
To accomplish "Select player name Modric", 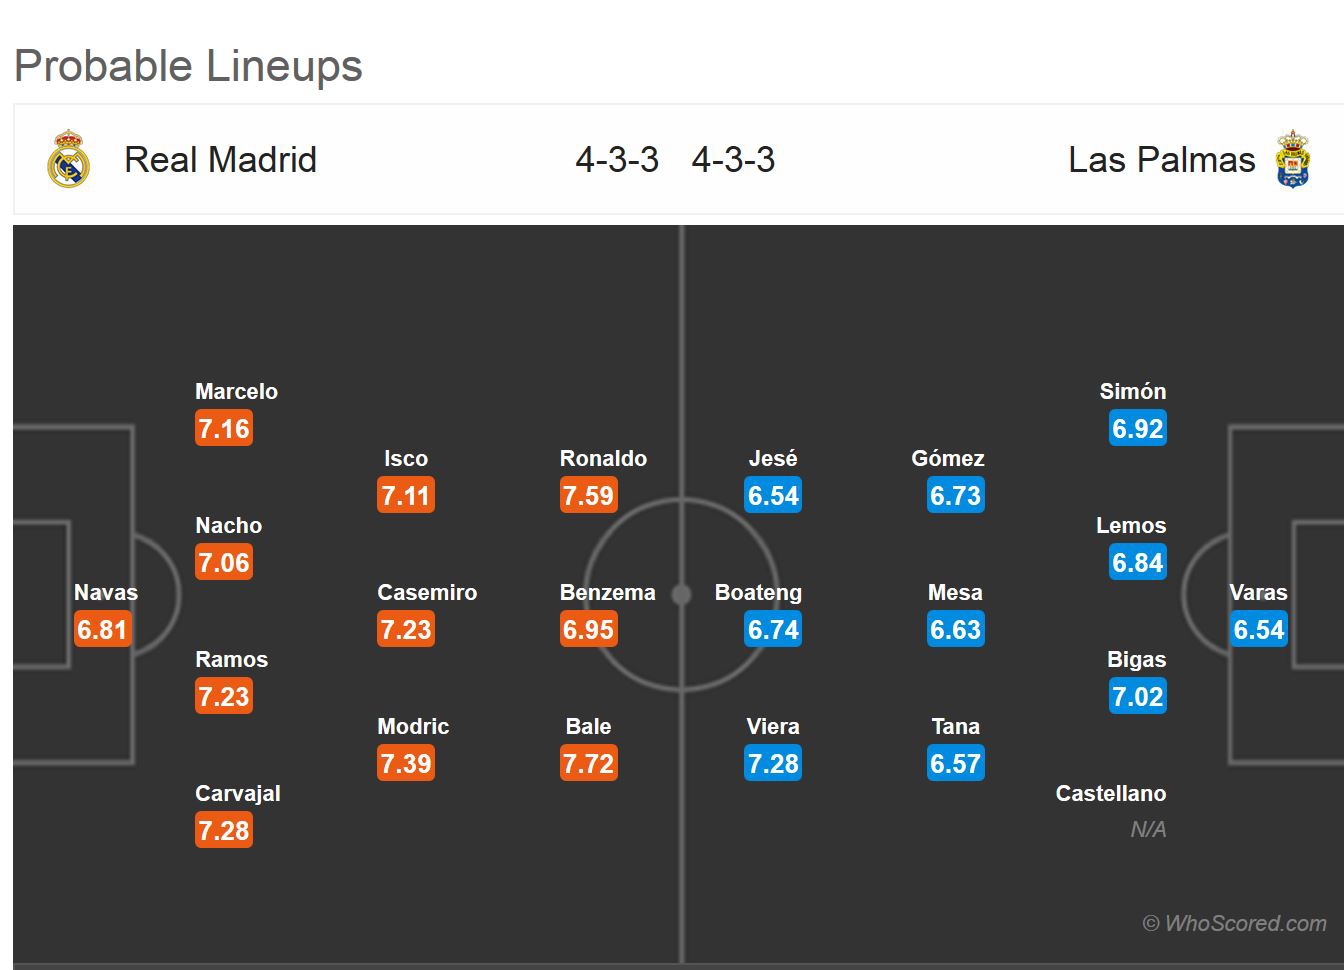I will pyautogui.click(x=413, y=727).
